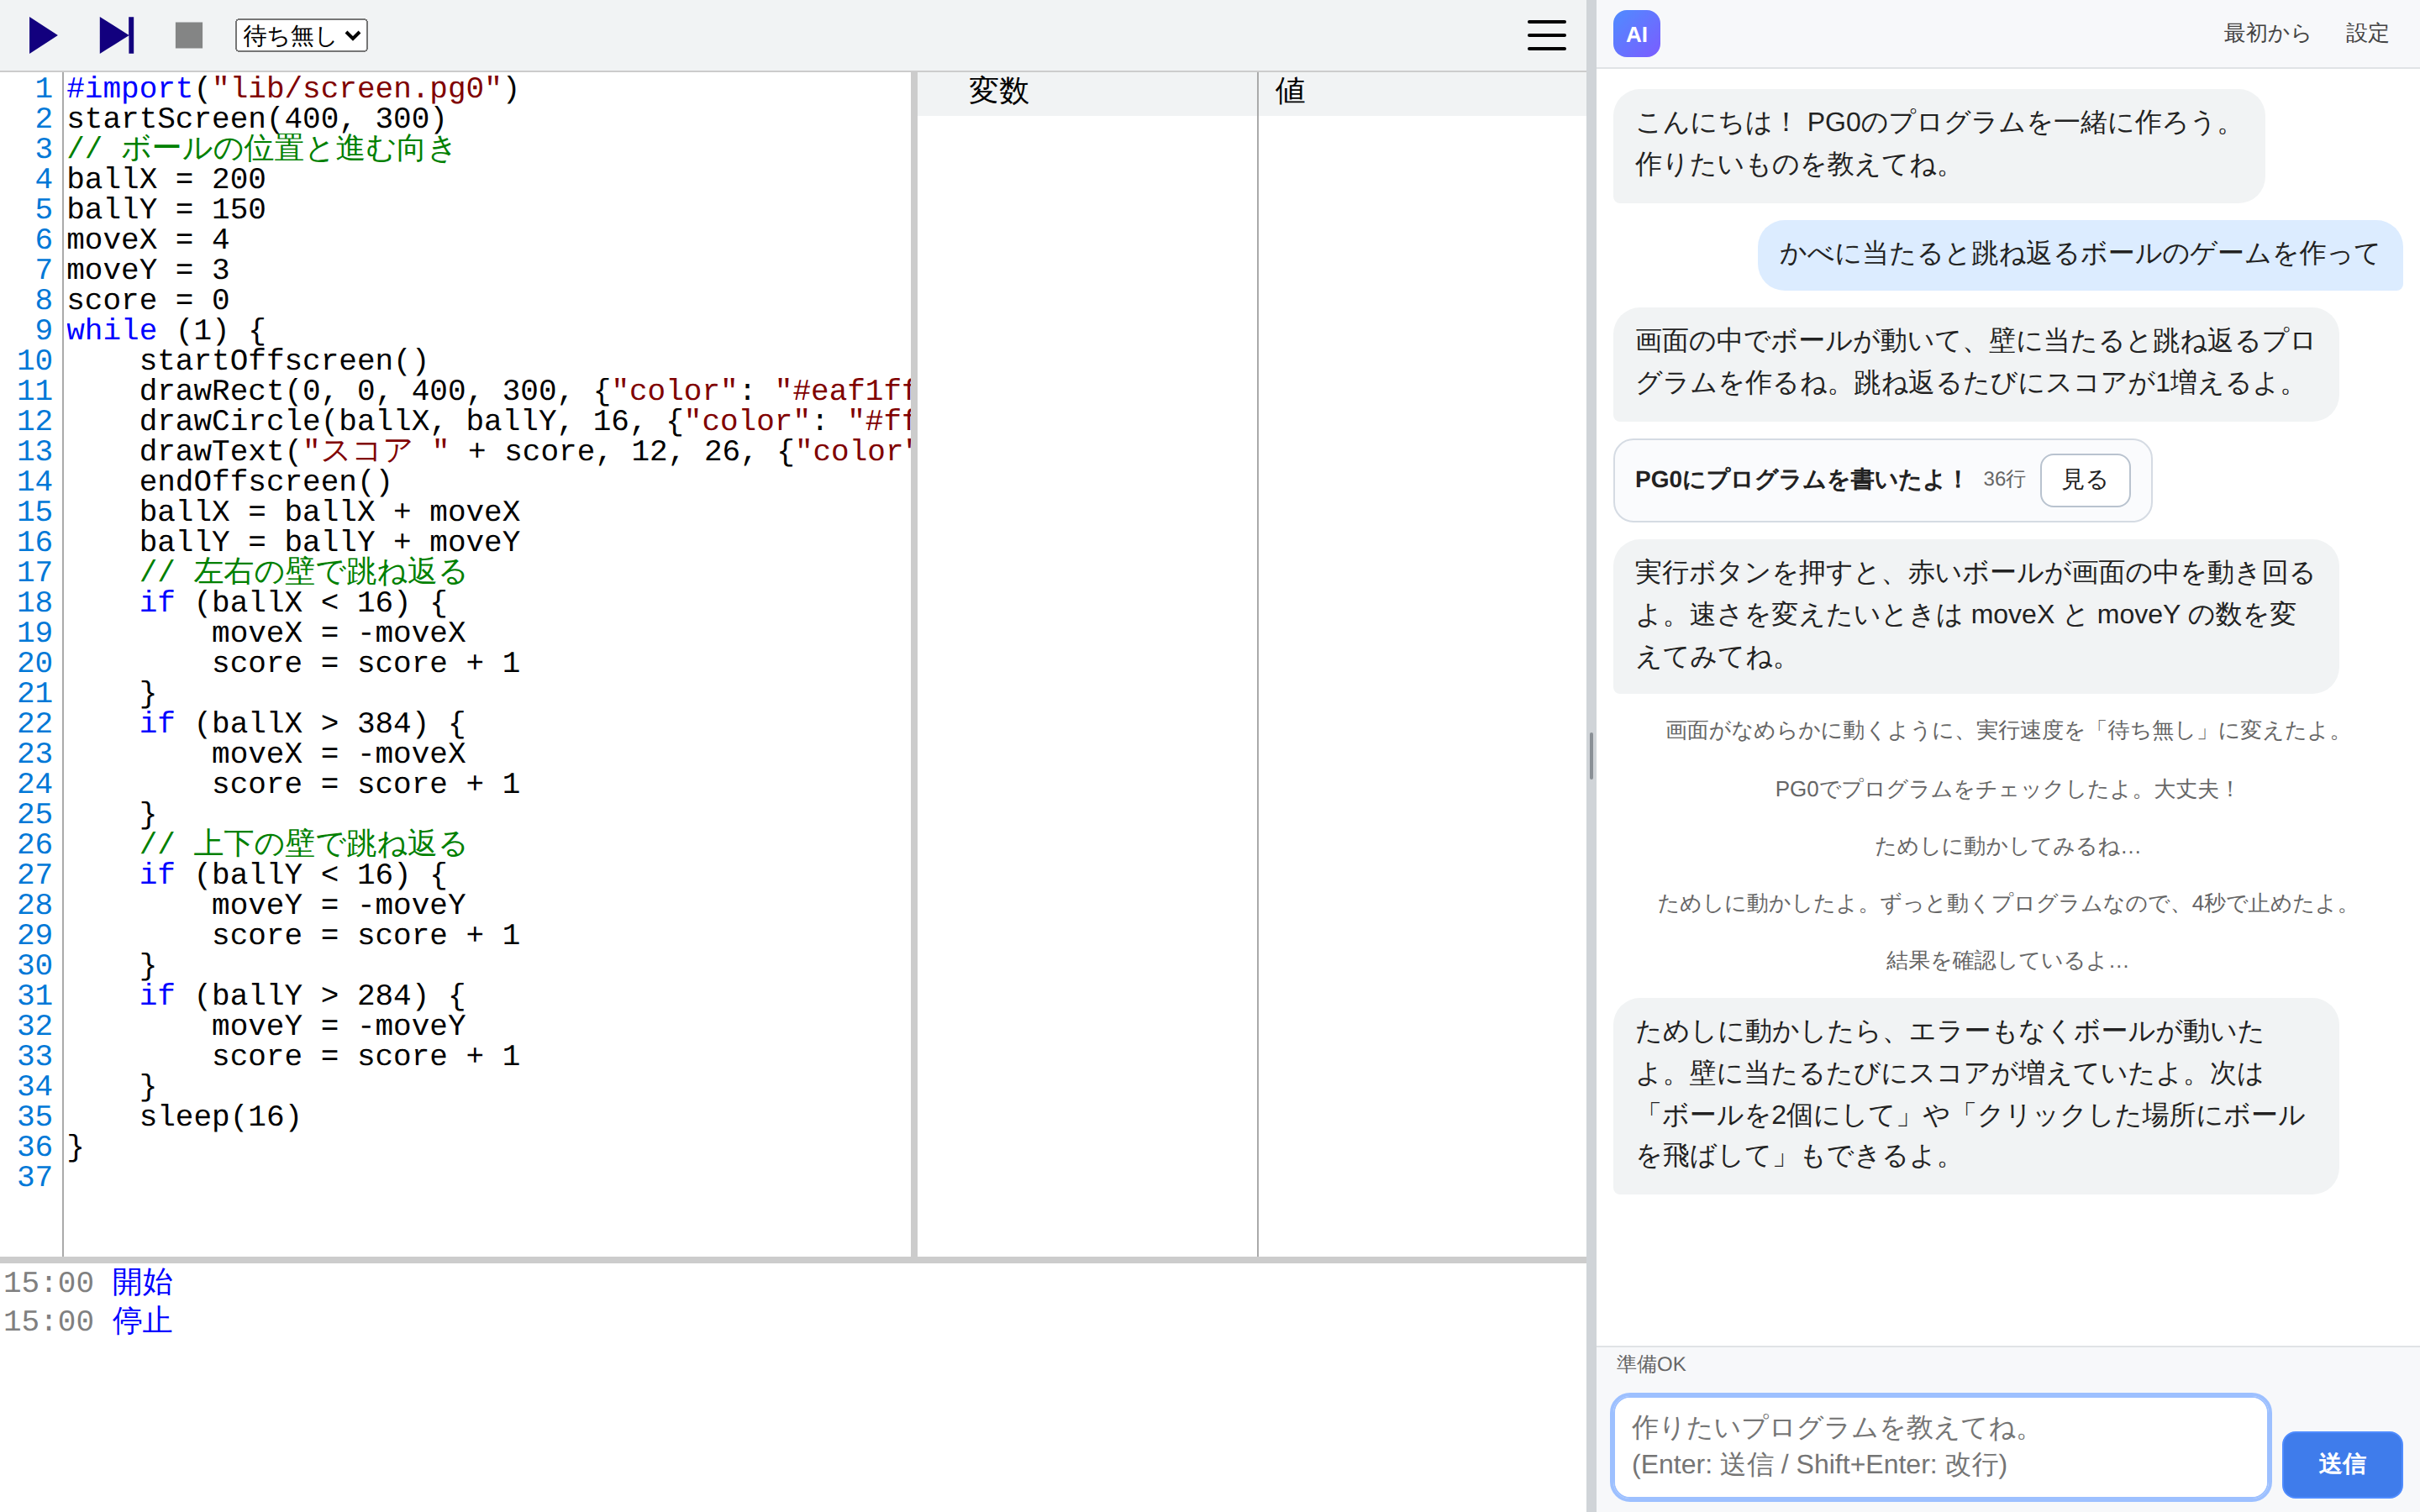
Task: Focus the chat message input field
Action: click(x=1940, y=1446)
